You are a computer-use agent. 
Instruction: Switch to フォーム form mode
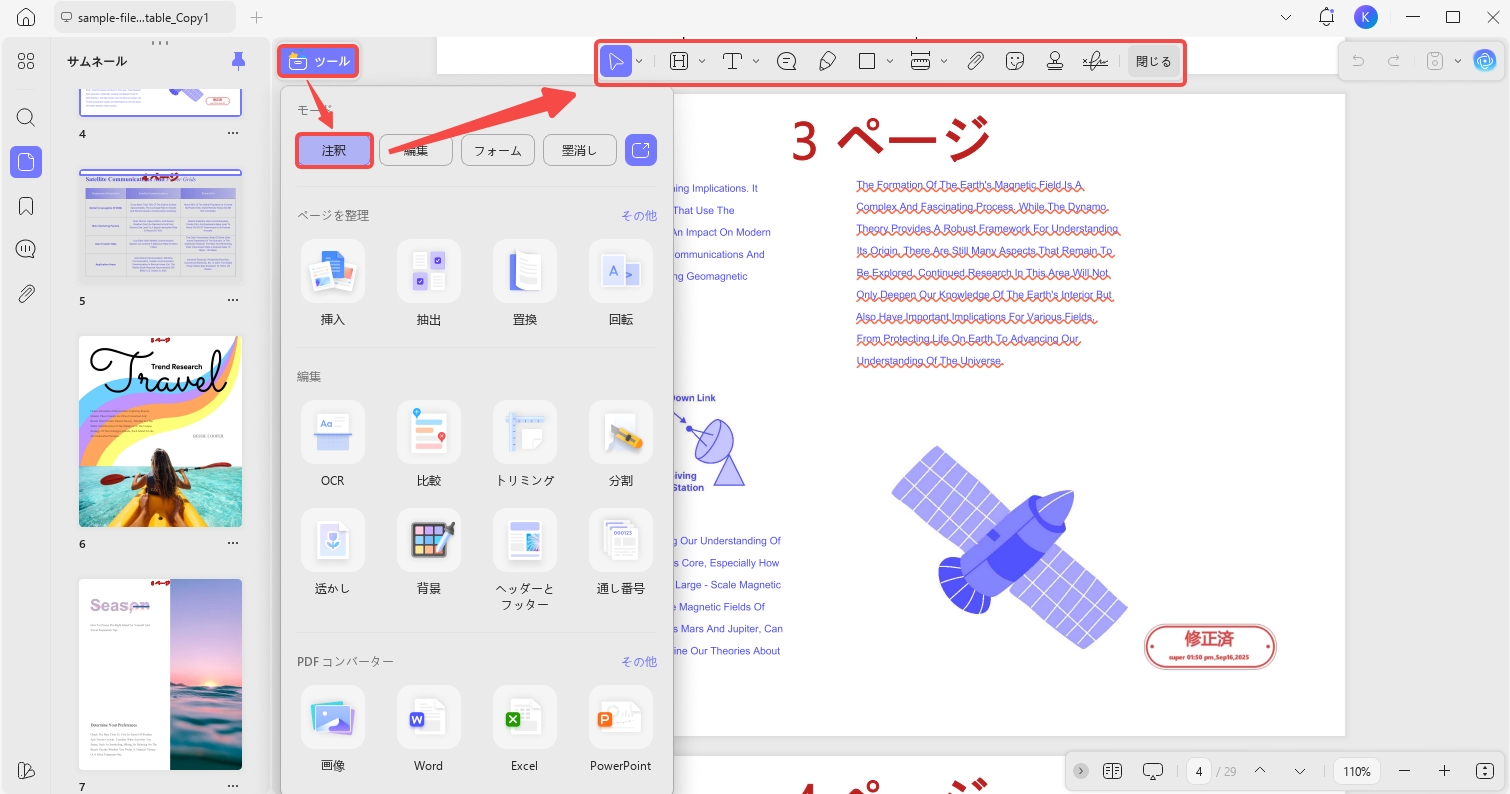[x=498, y=151]
